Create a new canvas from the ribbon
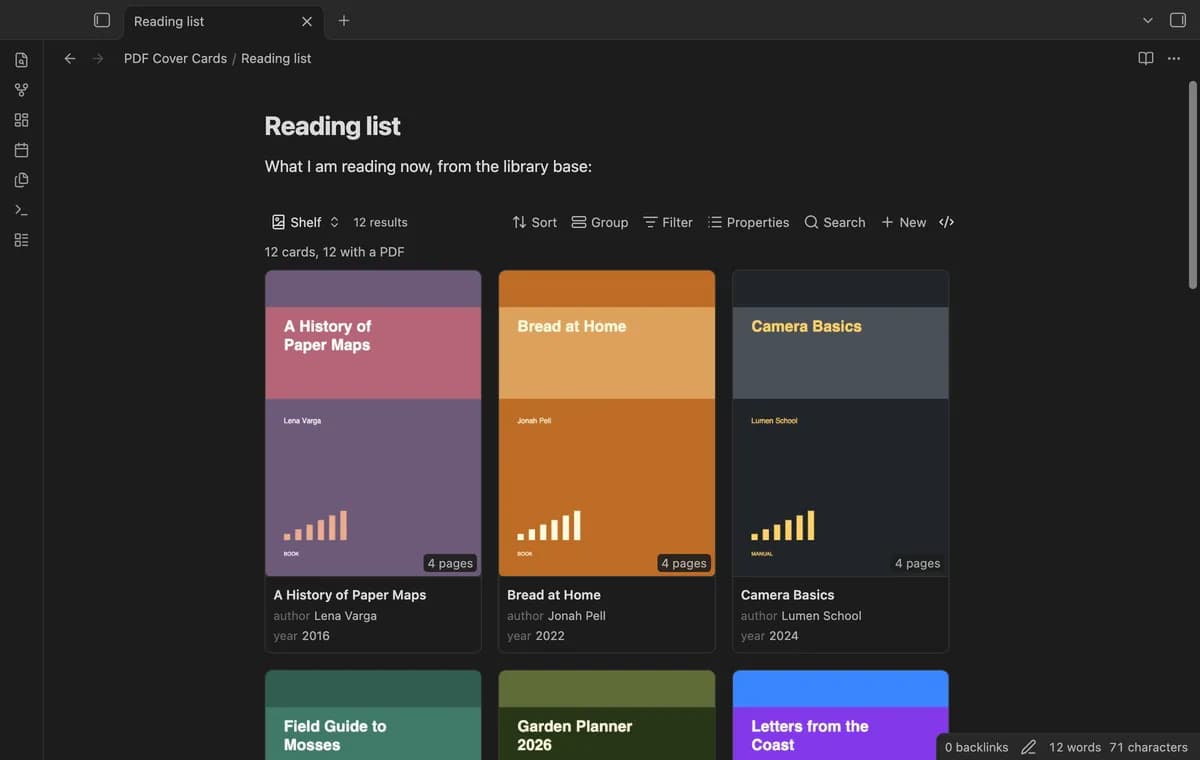1200x760 pixels. 21,120
